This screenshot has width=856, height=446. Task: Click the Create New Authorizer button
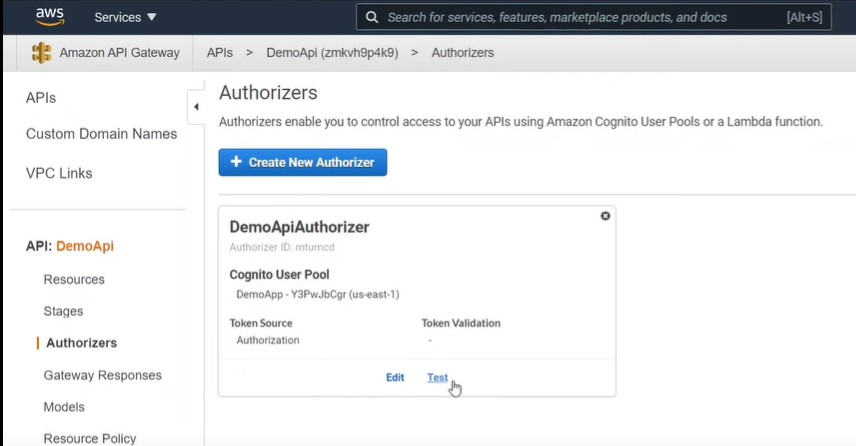click(x=303, y=162)
